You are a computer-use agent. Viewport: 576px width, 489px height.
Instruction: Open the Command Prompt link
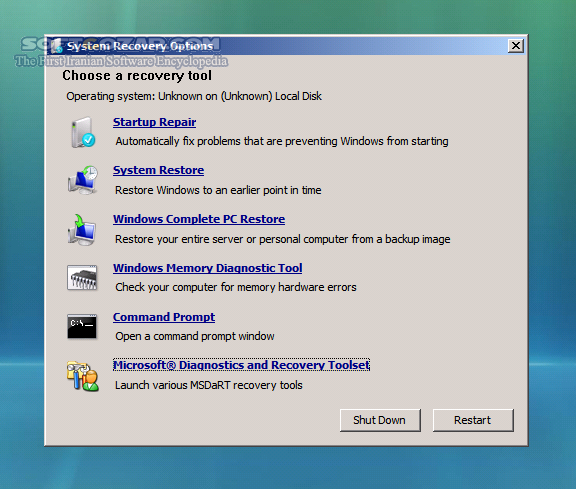[x=164, y=317]
